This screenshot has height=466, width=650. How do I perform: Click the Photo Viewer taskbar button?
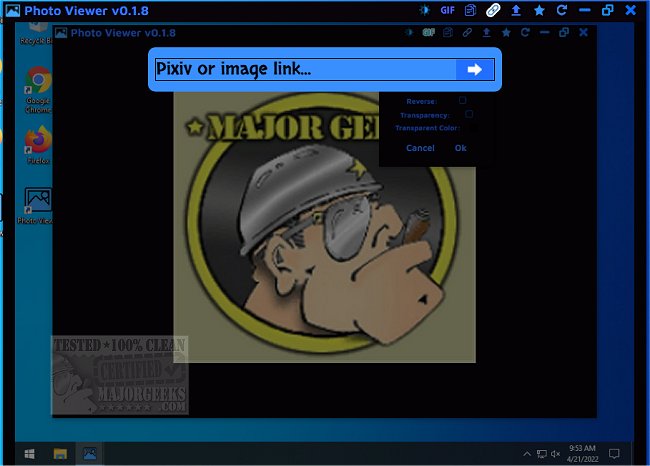pyautogui.click(x=90, y=454)
